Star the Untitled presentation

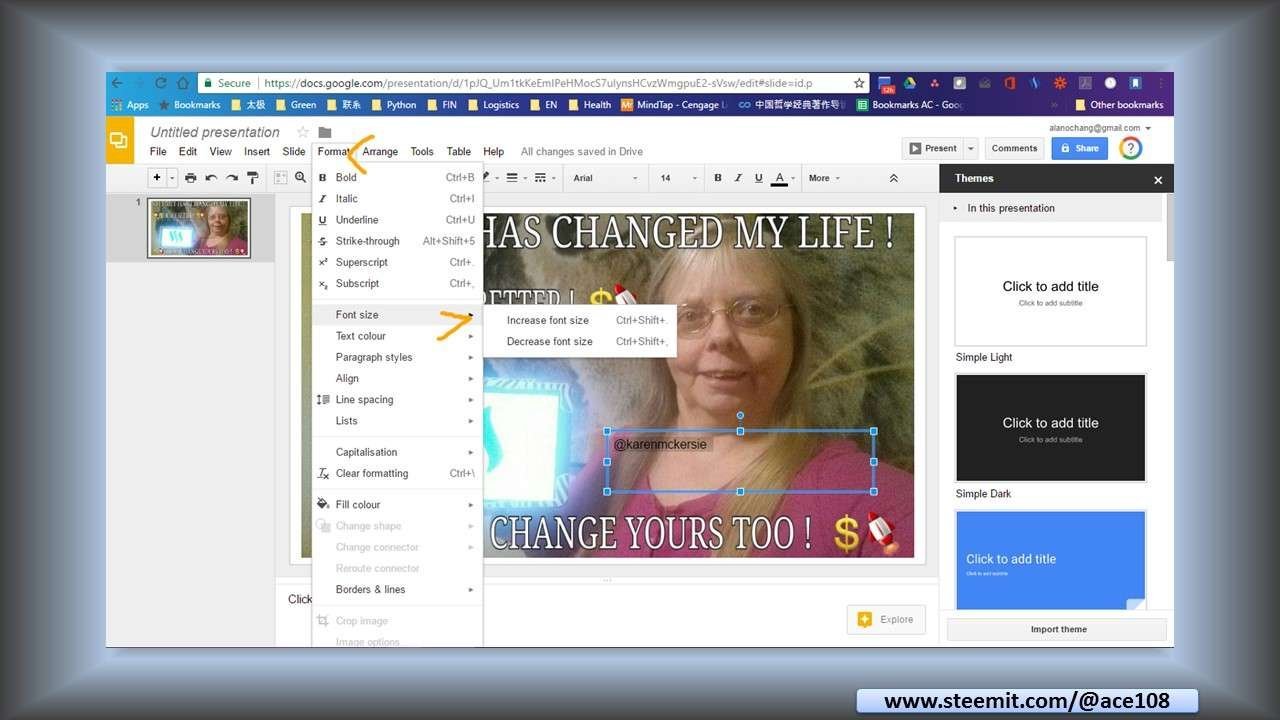[303, 132]
